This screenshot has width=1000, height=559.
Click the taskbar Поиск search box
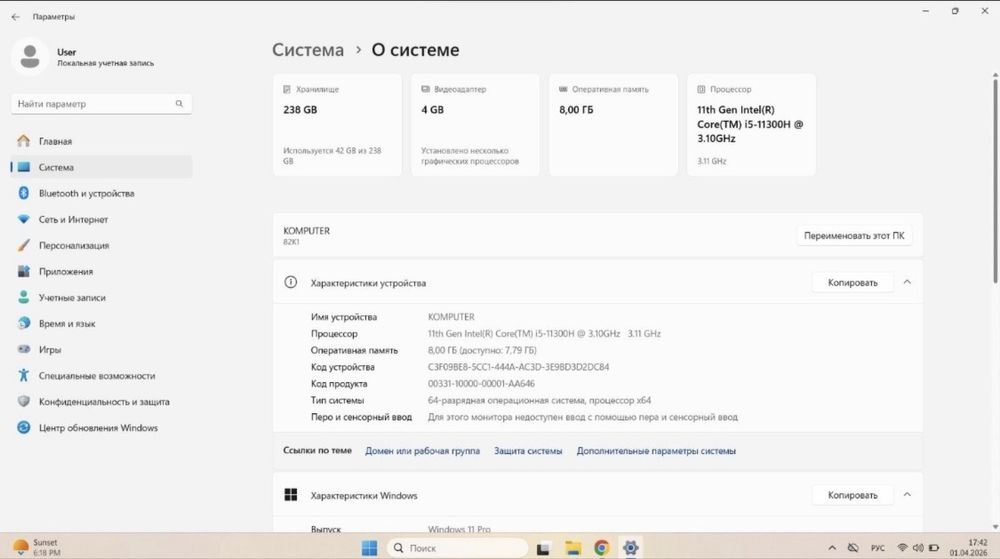tap(457, 548)
